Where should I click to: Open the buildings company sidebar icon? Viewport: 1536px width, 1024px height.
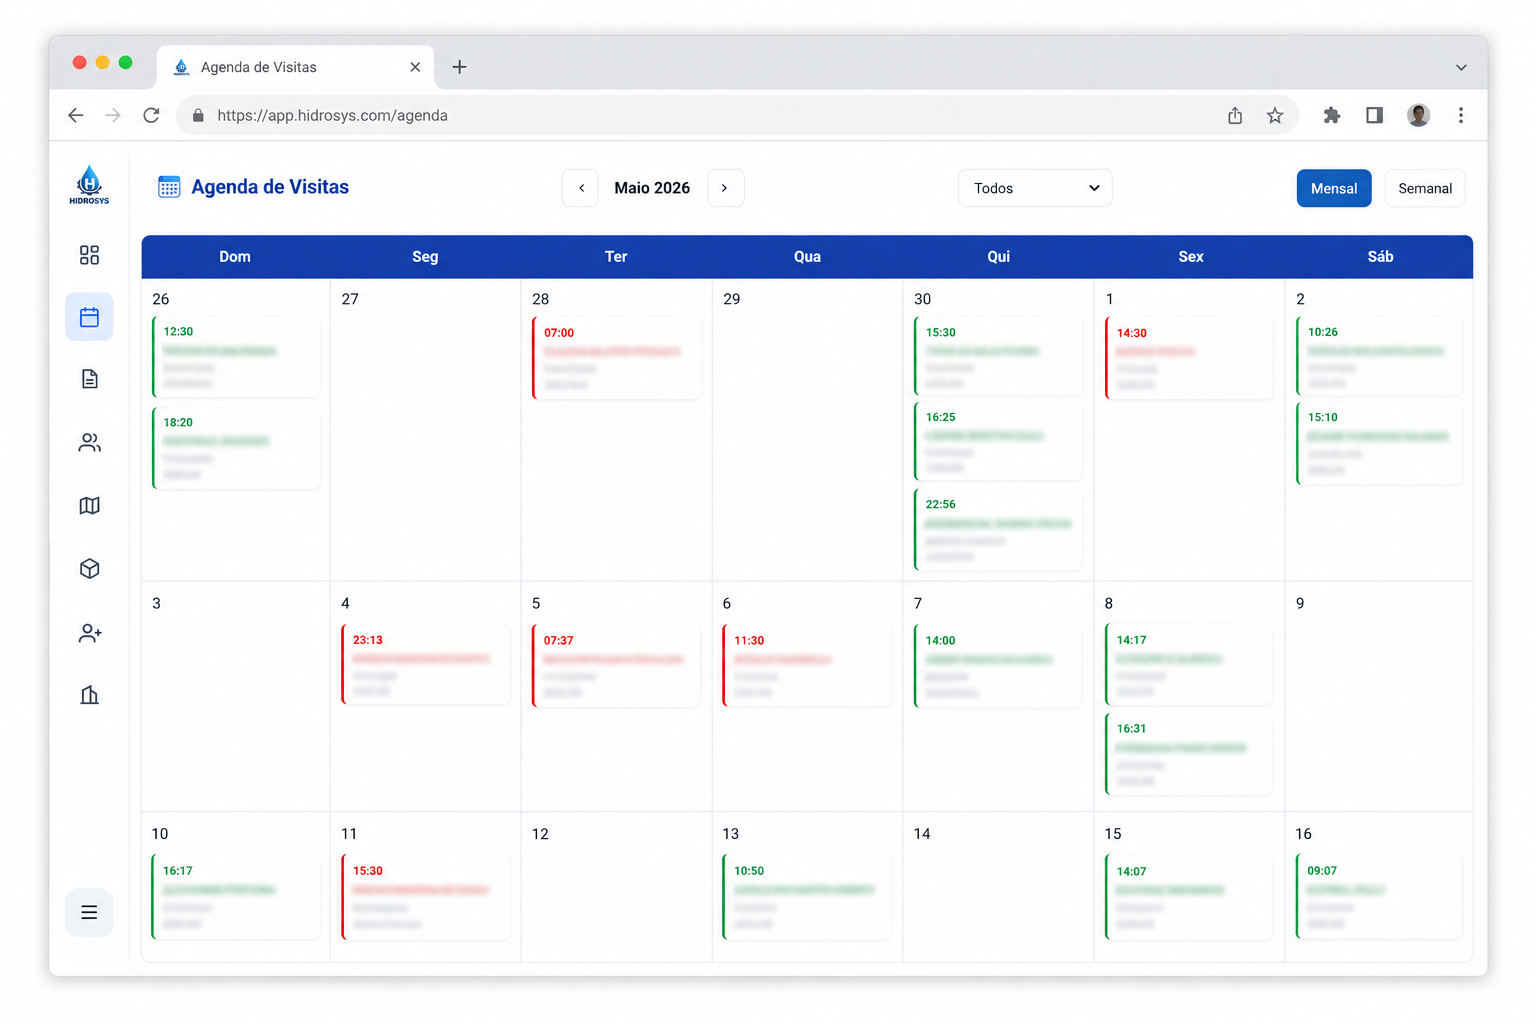point(89,695)
